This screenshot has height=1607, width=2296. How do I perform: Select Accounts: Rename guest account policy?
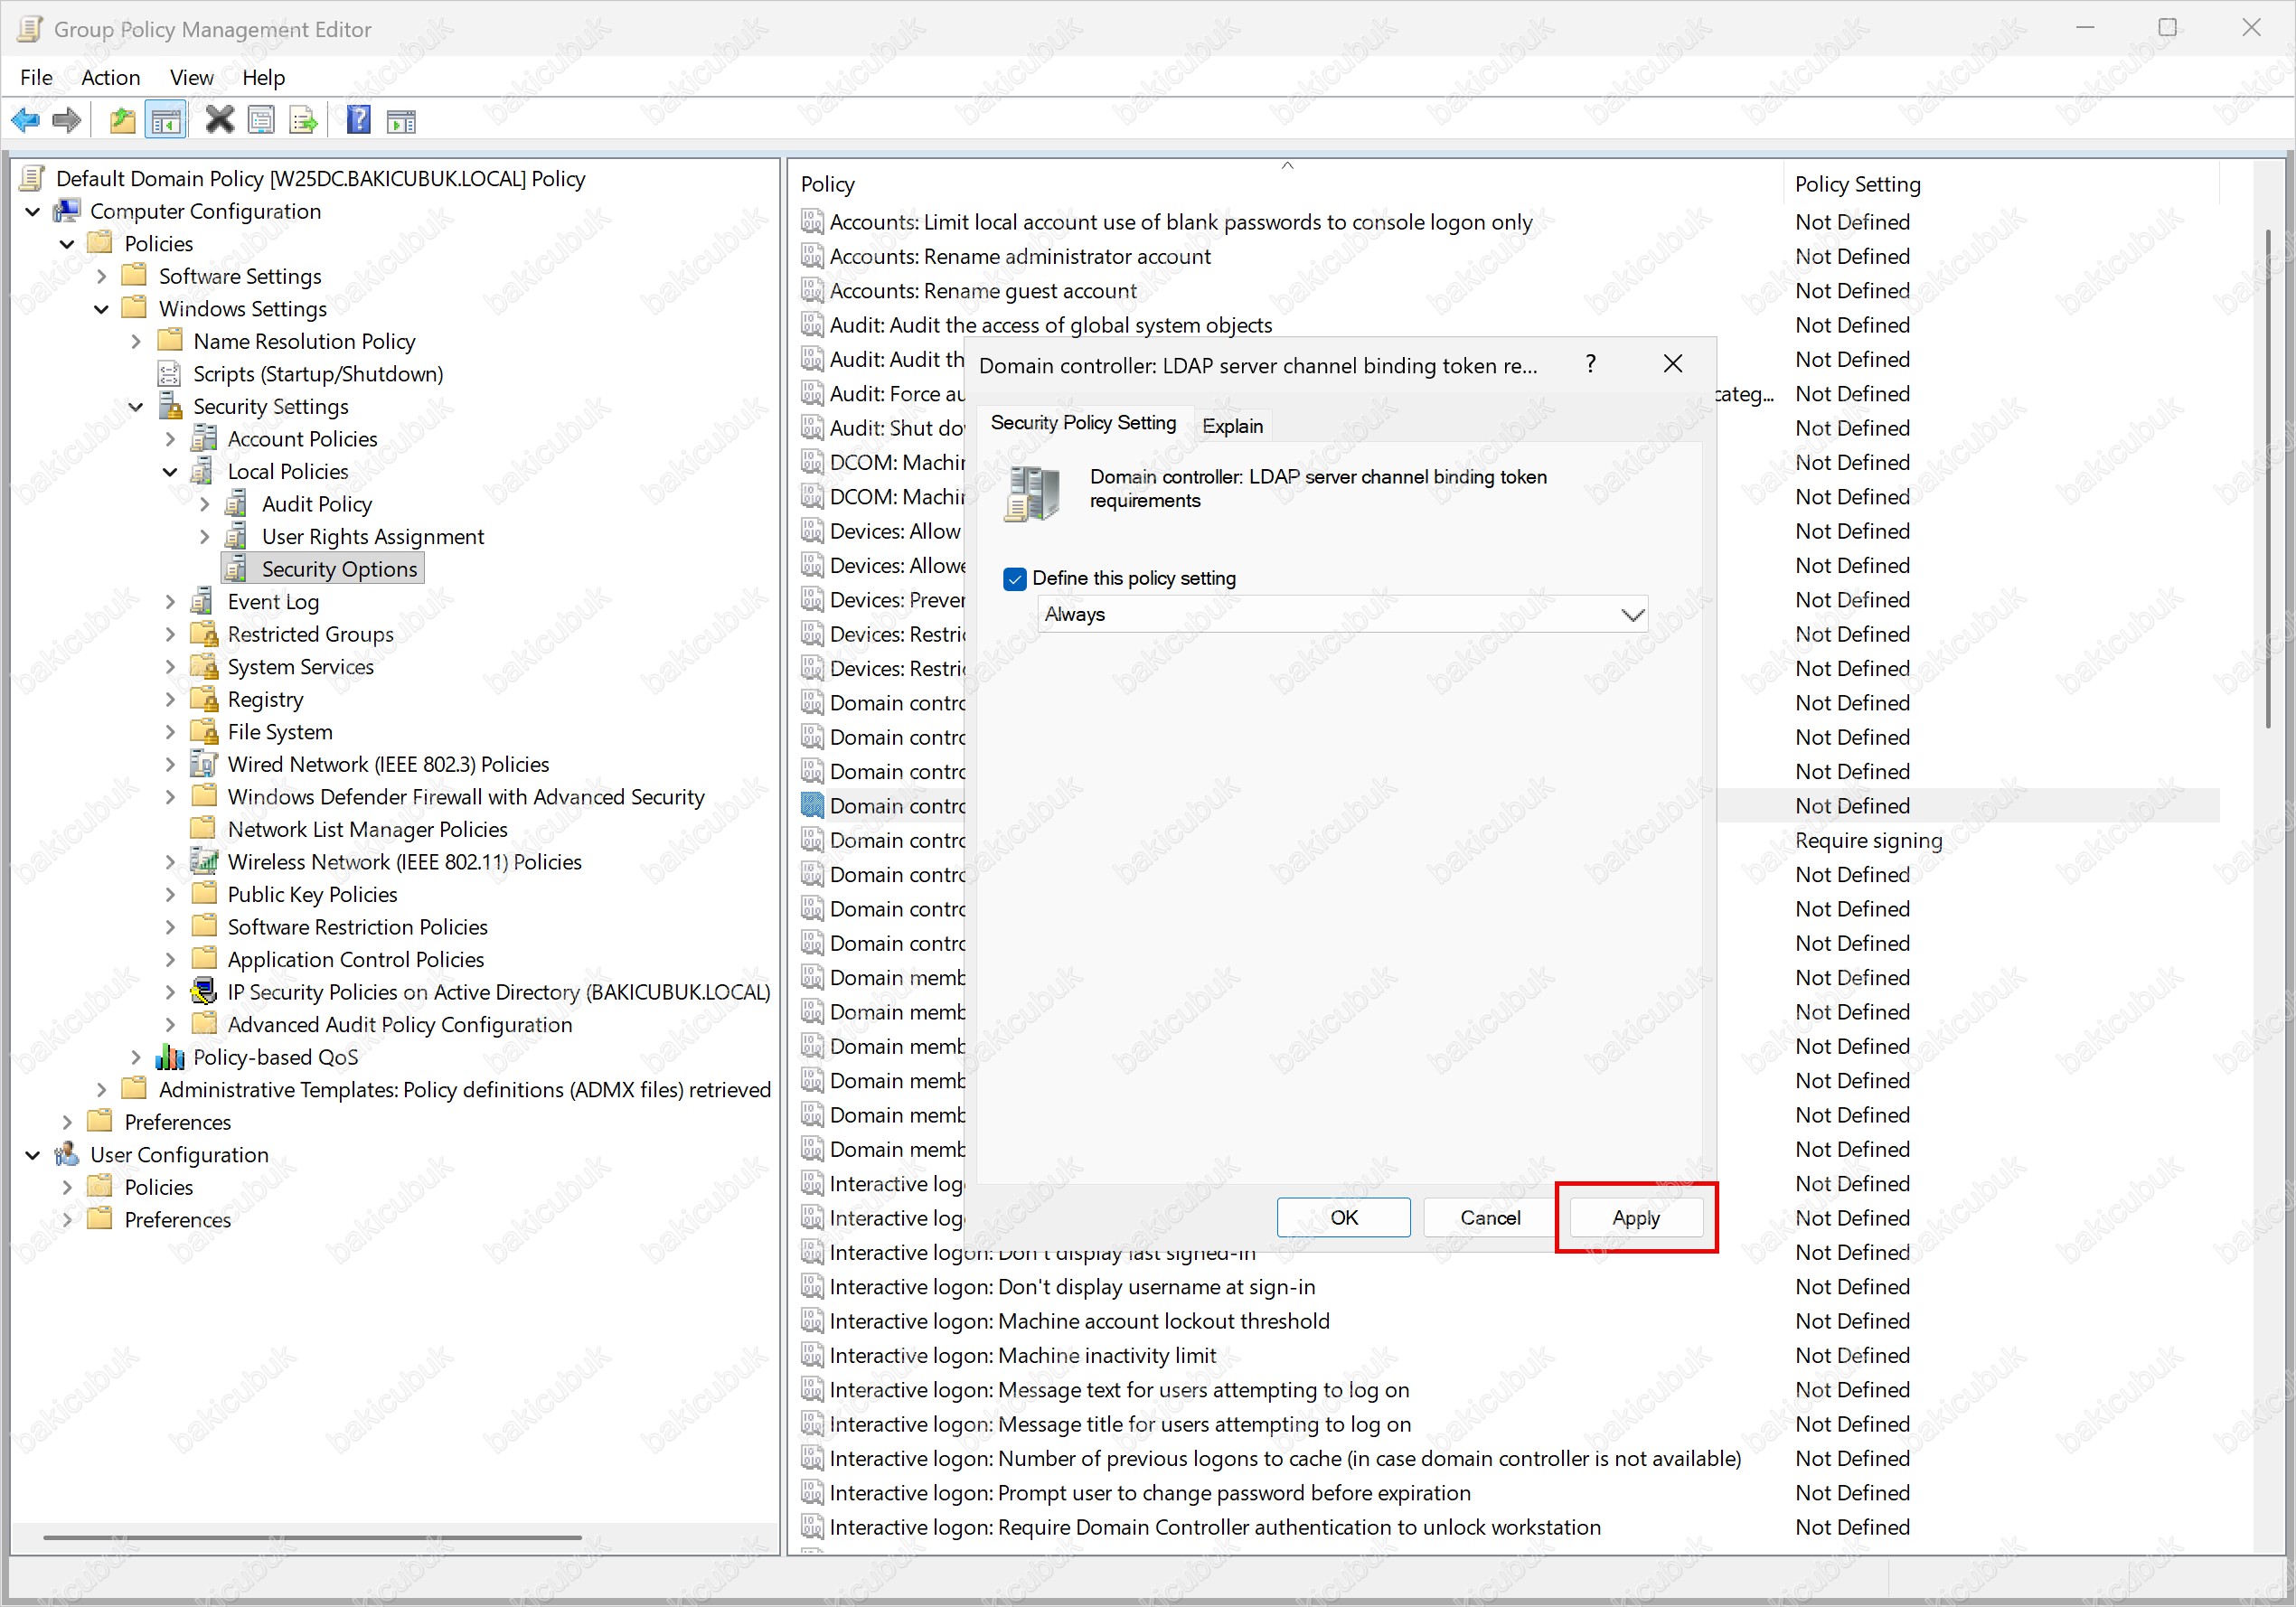pos(982,290)
